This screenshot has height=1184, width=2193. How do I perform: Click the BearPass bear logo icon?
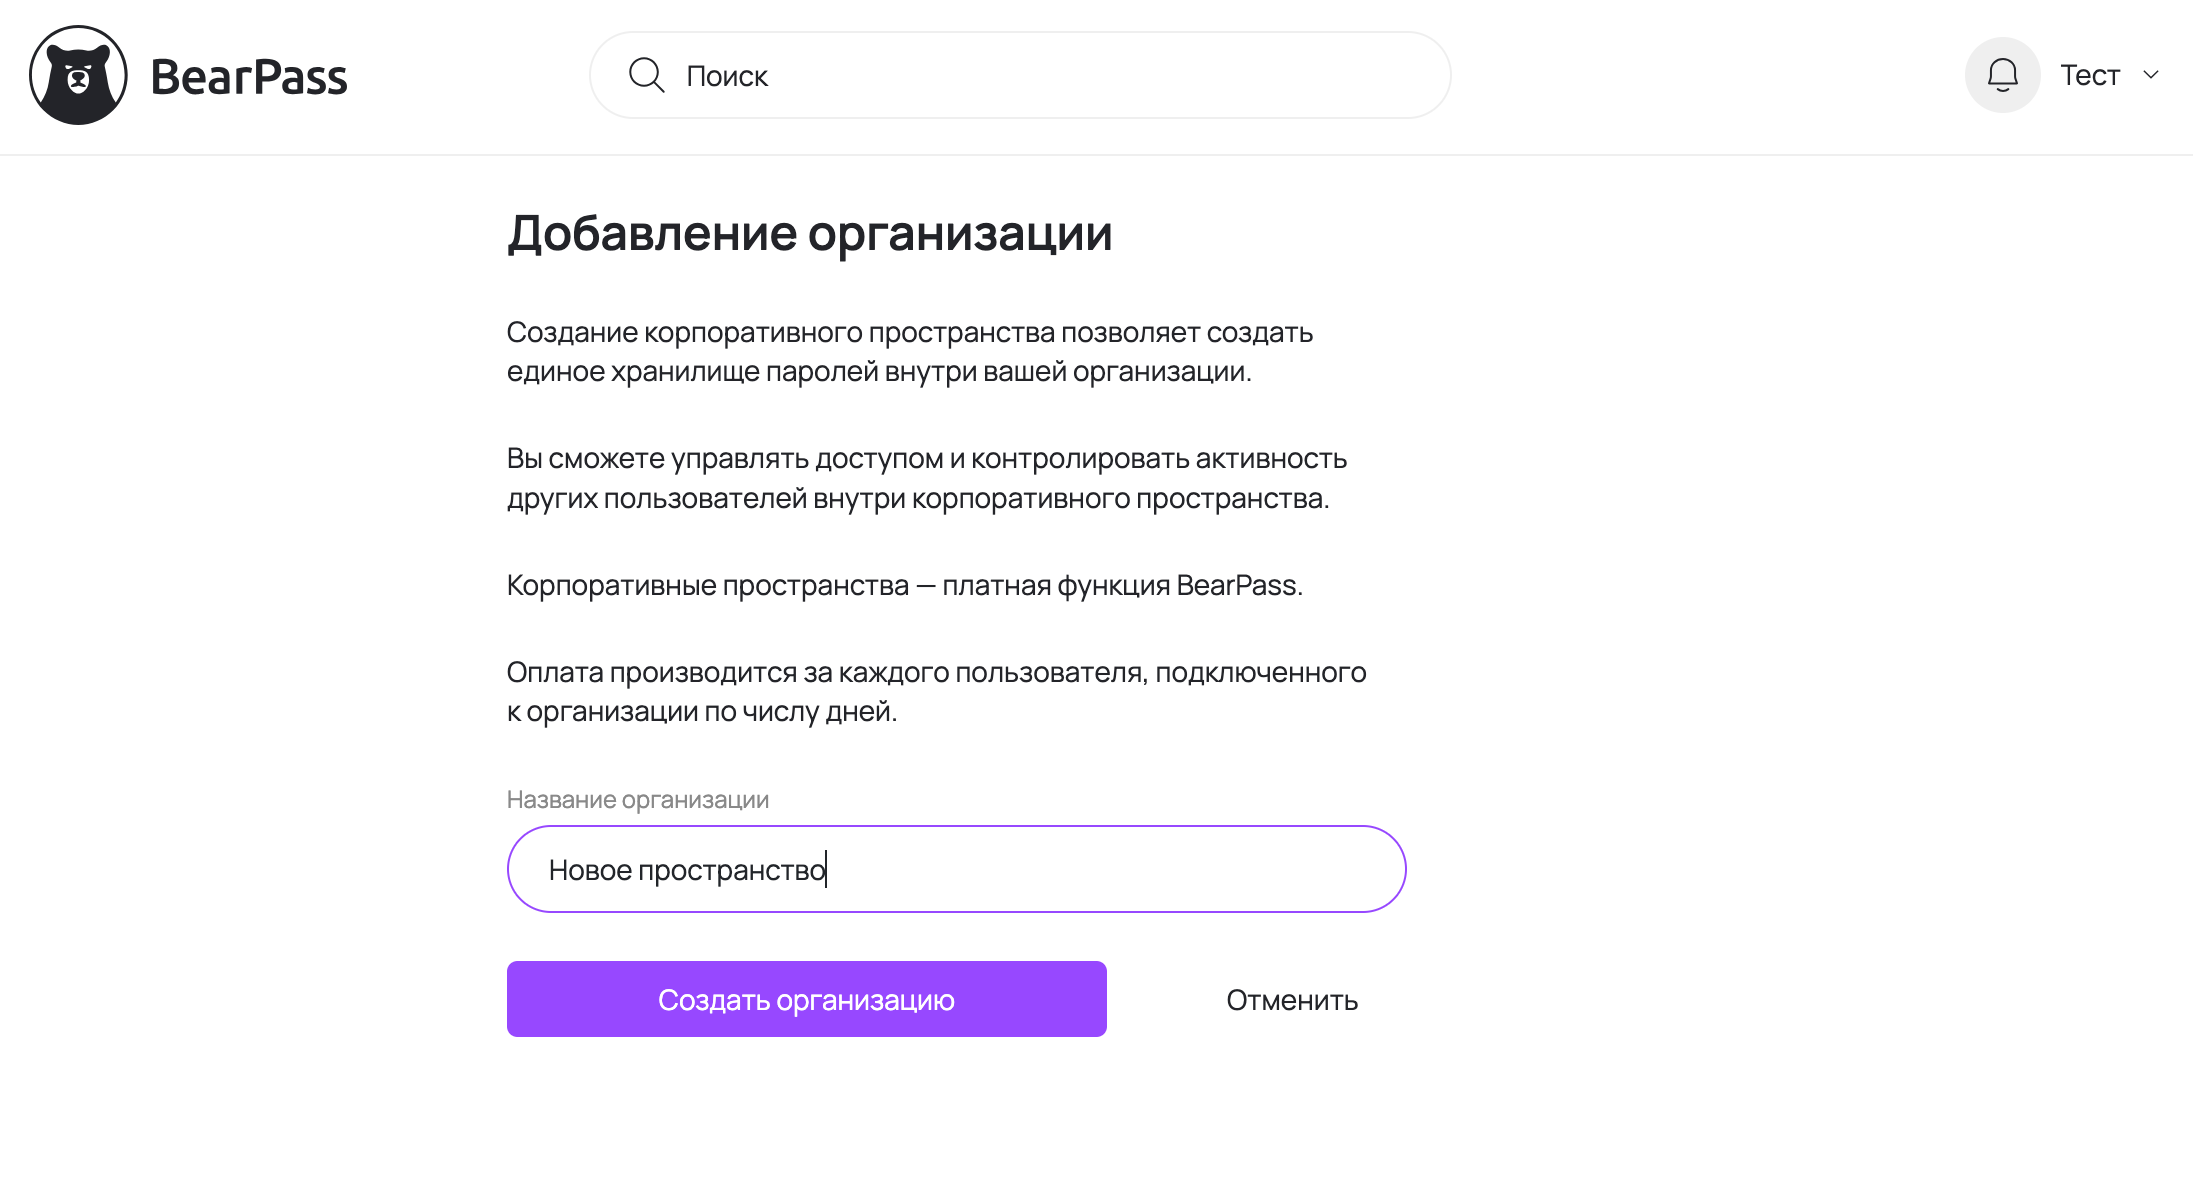(x=78, y=76)
